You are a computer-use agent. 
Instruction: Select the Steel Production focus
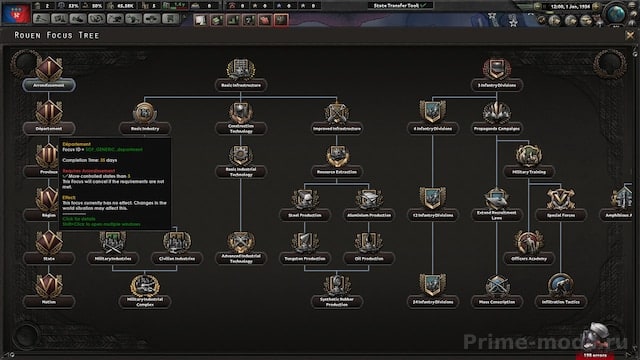pyautogui.click(x=305, y=205)
